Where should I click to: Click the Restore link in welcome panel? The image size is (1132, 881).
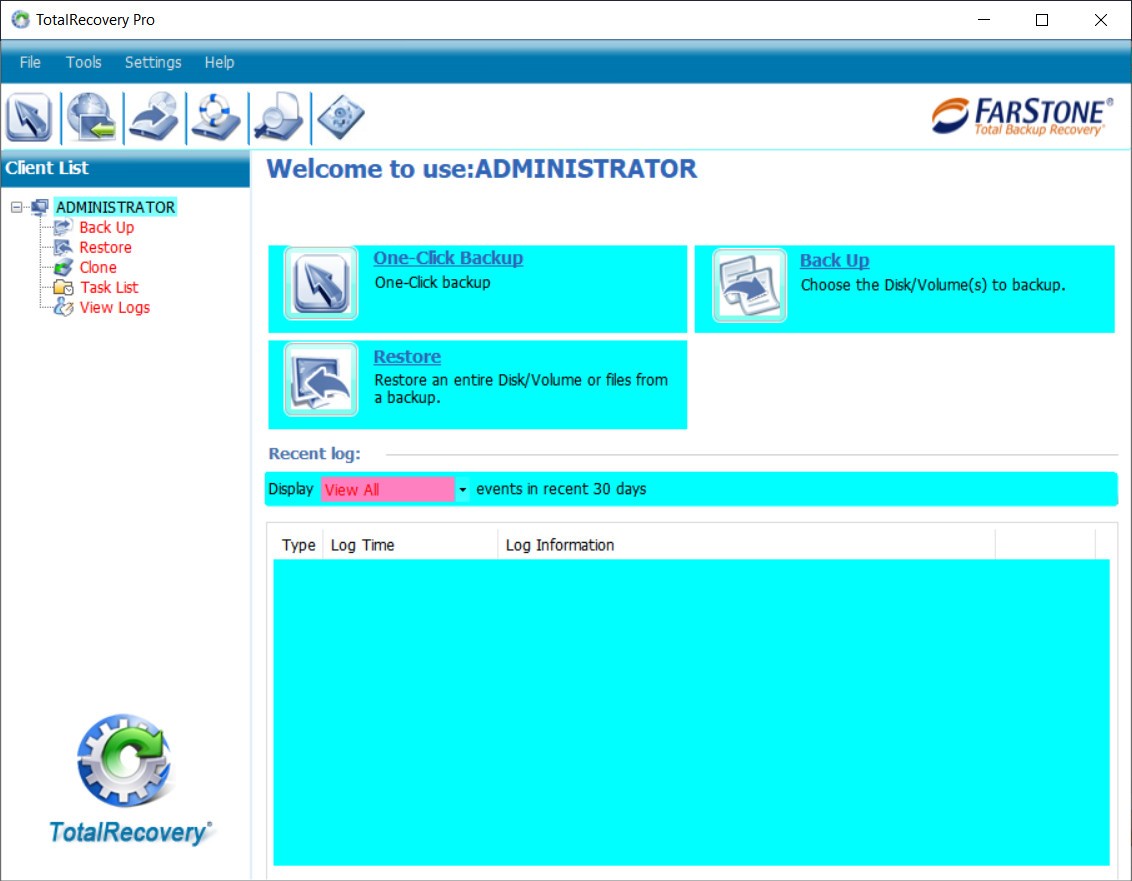tap(407, 357)
